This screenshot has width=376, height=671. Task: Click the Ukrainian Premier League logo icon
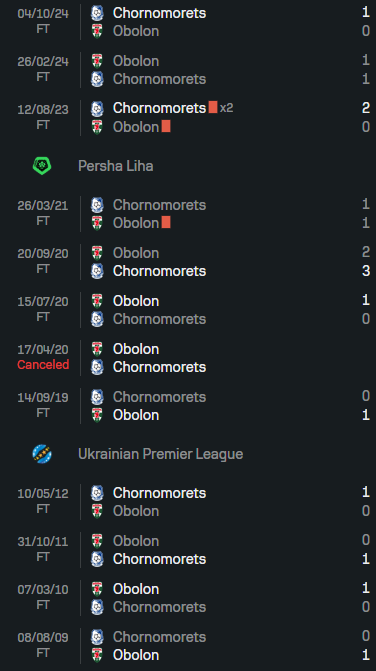pyautogui.click(x=42, y=454)
